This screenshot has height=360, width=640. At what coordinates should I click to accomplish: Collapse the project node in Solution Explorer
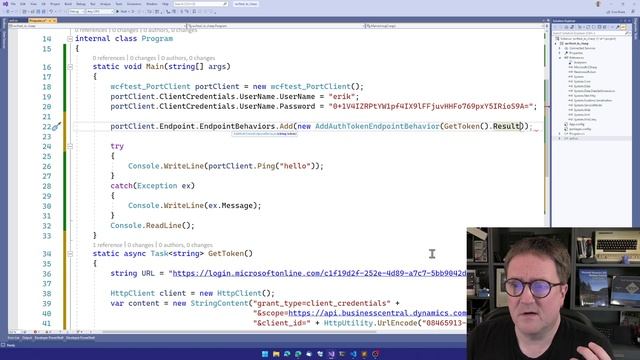556,43
